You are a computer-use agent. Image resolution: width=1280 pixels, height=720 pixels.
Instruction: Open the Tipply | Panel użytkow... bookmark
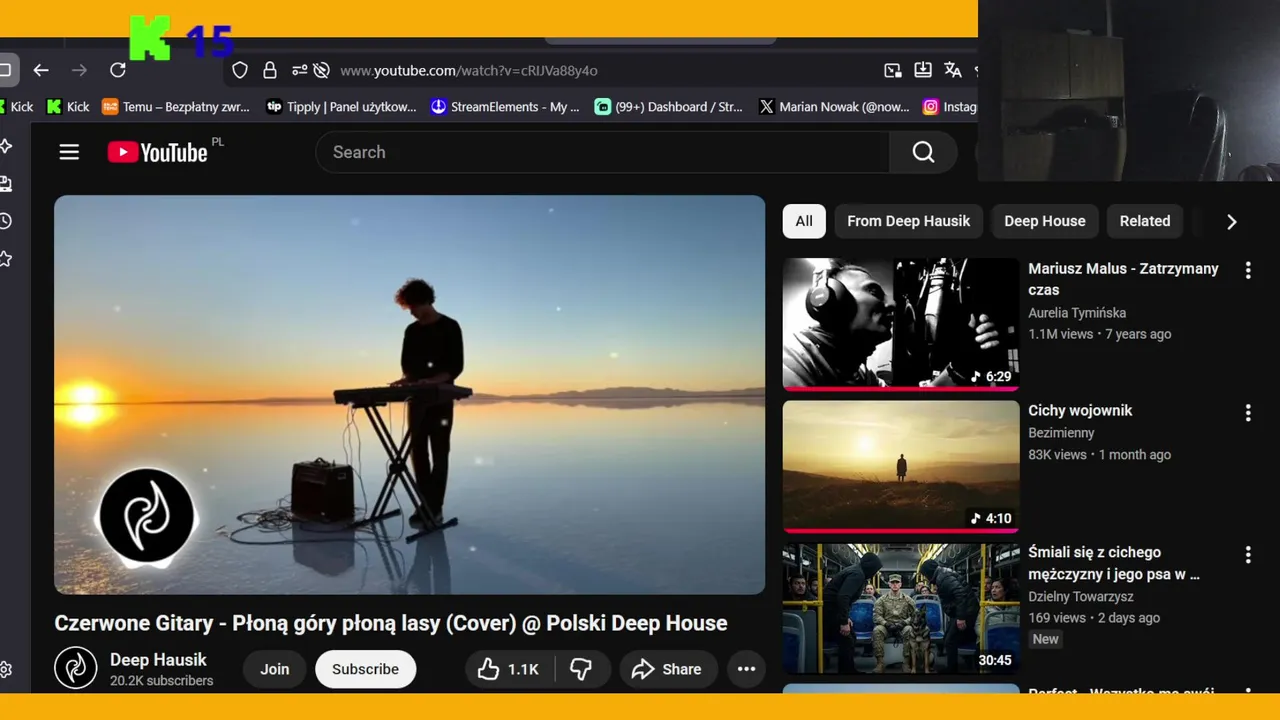click(341, 107)
